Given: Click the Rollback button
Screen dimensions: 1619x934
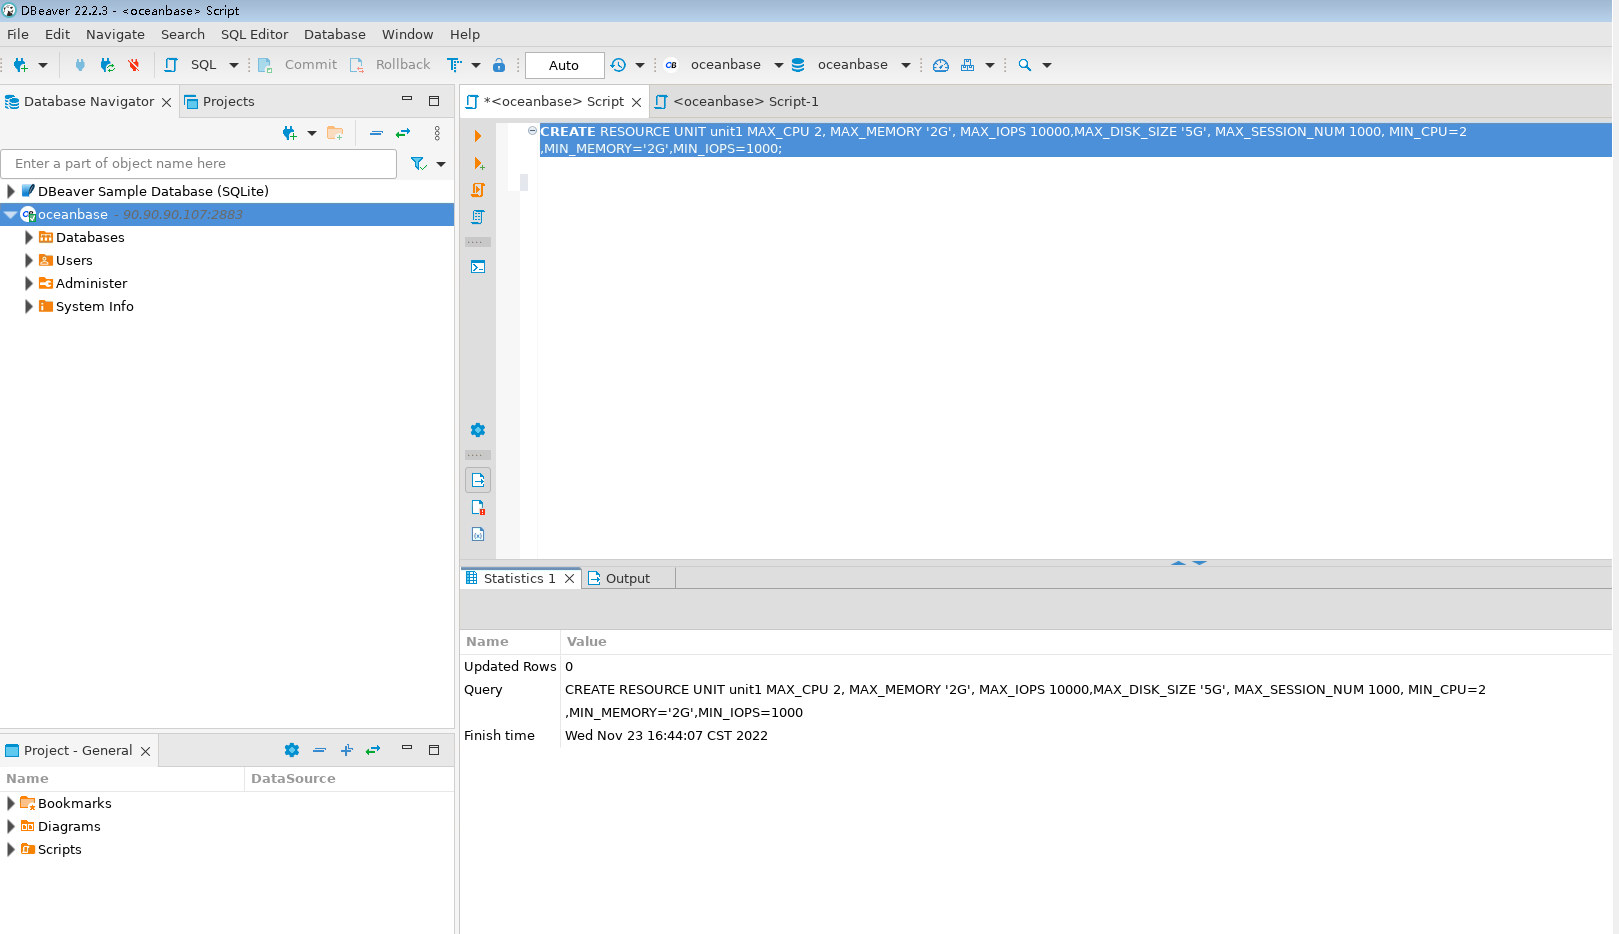Looking at the screenshot, I should [390, 65].
